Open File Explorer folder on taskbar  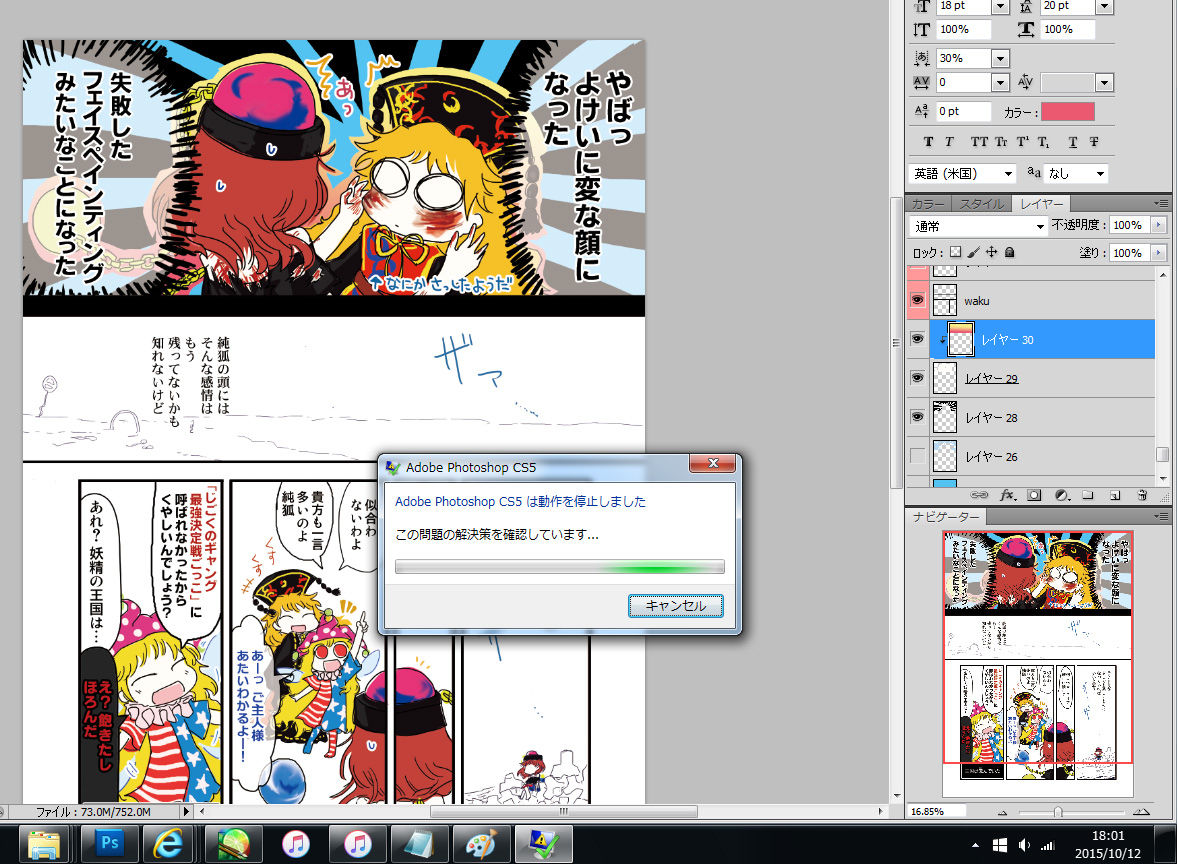pos(44,844)
